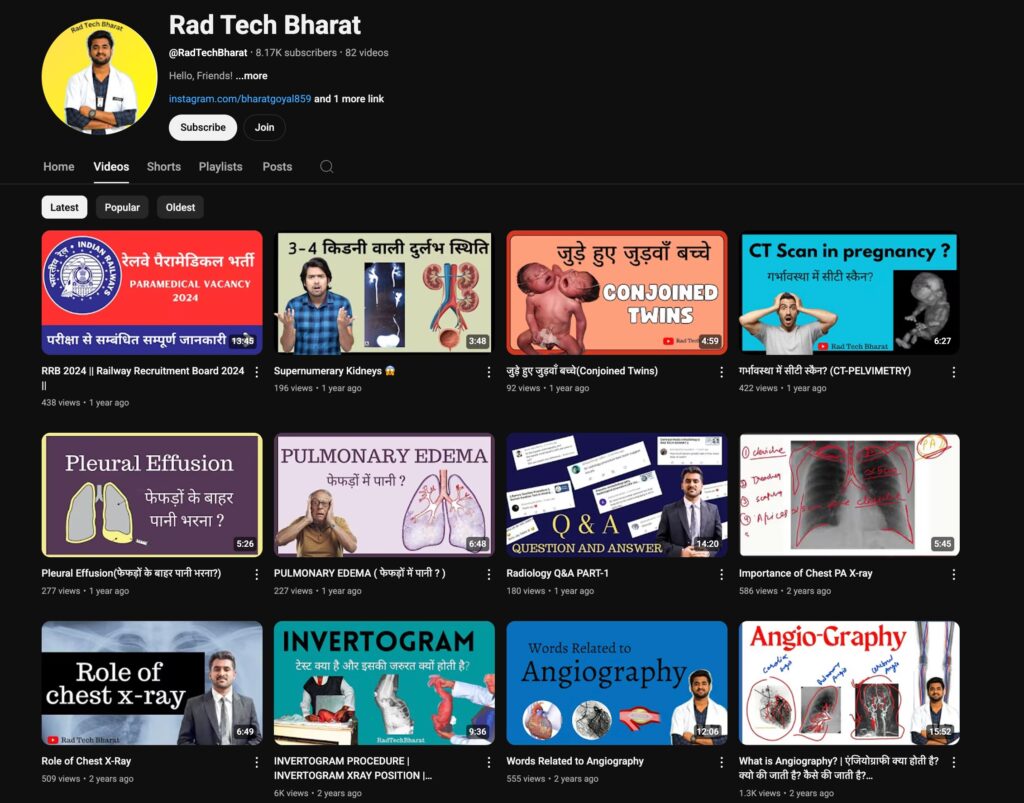The image size is (1024, 803).
Task: Click 'INVERTOGRAM PROCEDURE | INVERTOGRAM XRAY POSITION' title
Action: [x=353, y=768]
